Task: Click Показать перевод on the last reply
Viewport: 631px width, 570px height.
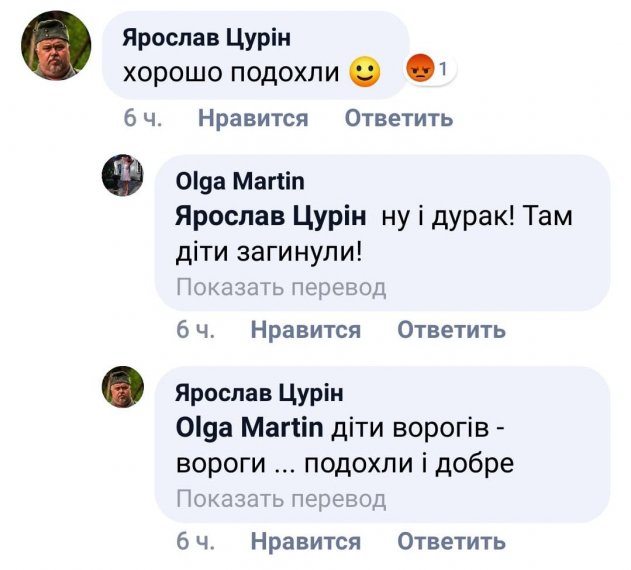Action: pos(280,499)
